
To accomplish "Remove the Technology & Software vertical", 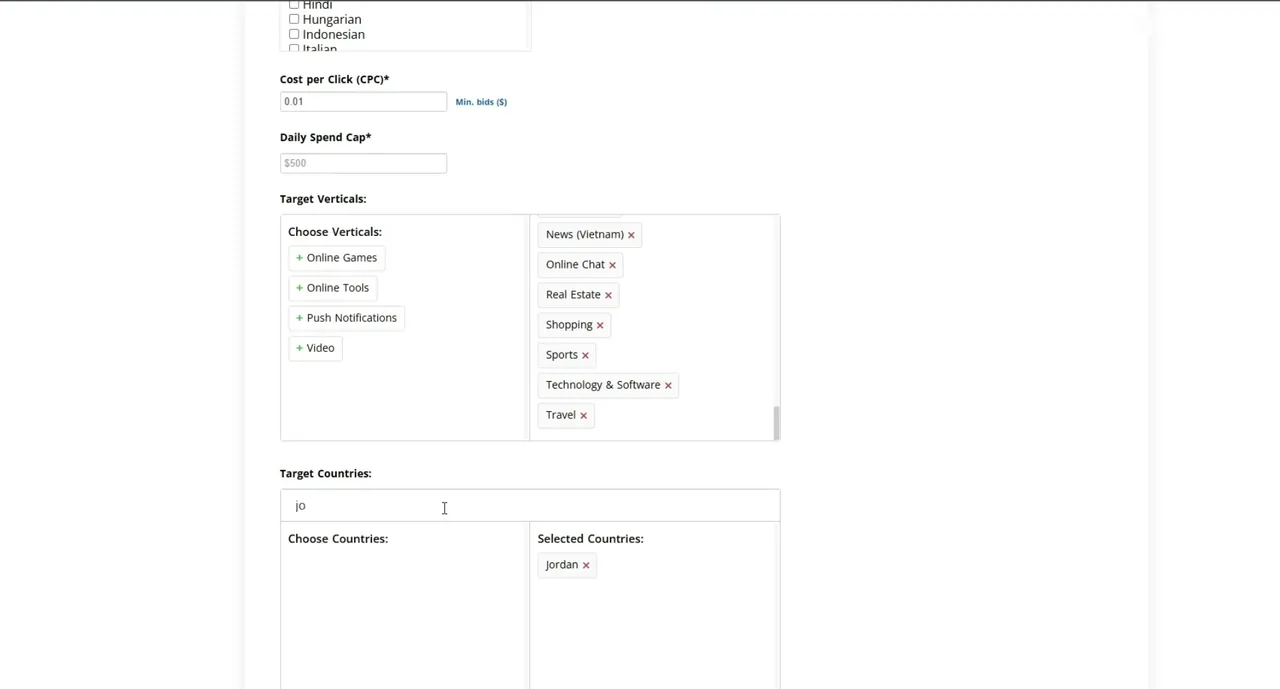I will tap(668, 385).
